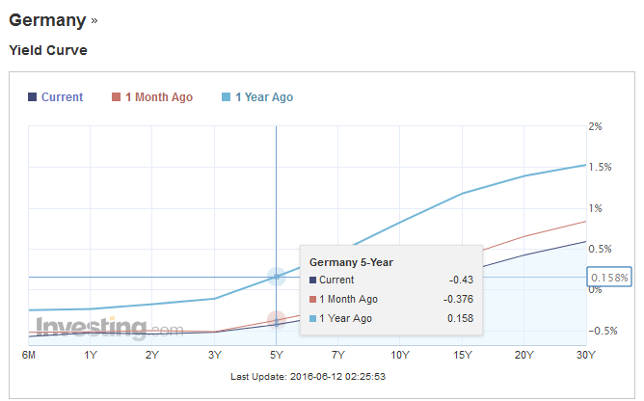Click the 10Y label on the x-axis
This screenshot has width=644, height=401.
[x=400, y=355]
